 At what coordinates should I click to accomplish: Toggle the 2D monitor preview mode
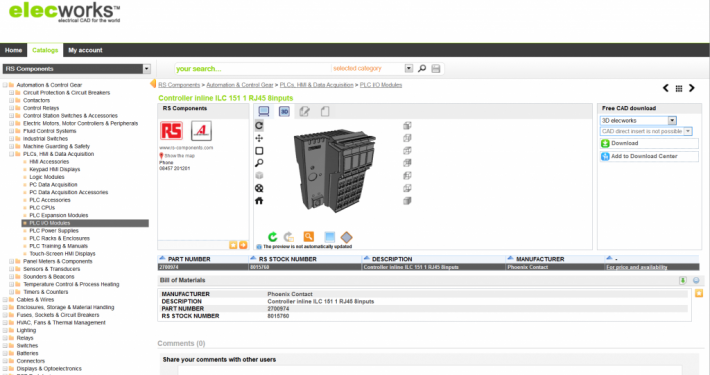coord(264,111)
